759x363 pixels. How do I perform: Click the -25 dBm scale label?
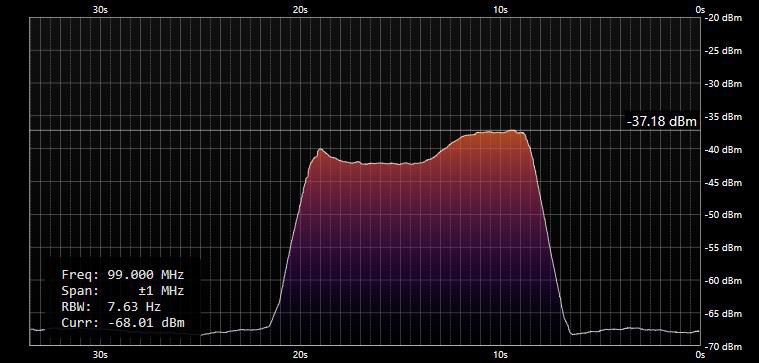(x=724, y=51)
